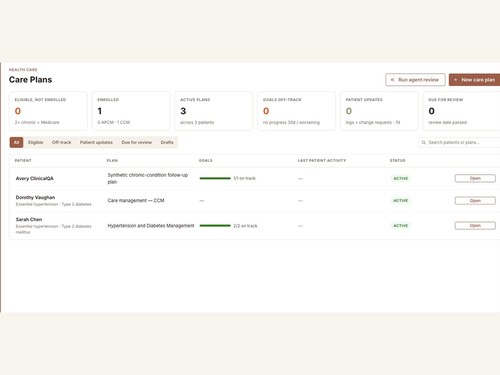This screenshot has width=500, height=375.
Task: Click the PLAN column header
Action: point(112,161)
